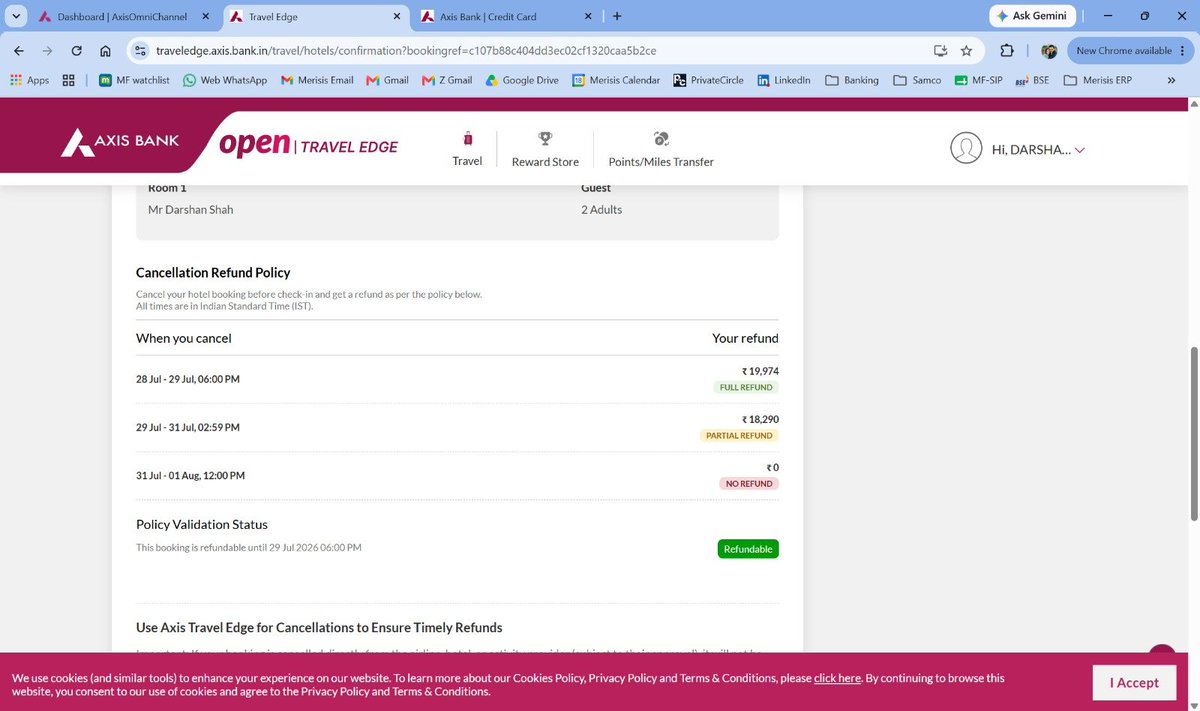
Task: Open a new browser tab
Action: (617, 17)
